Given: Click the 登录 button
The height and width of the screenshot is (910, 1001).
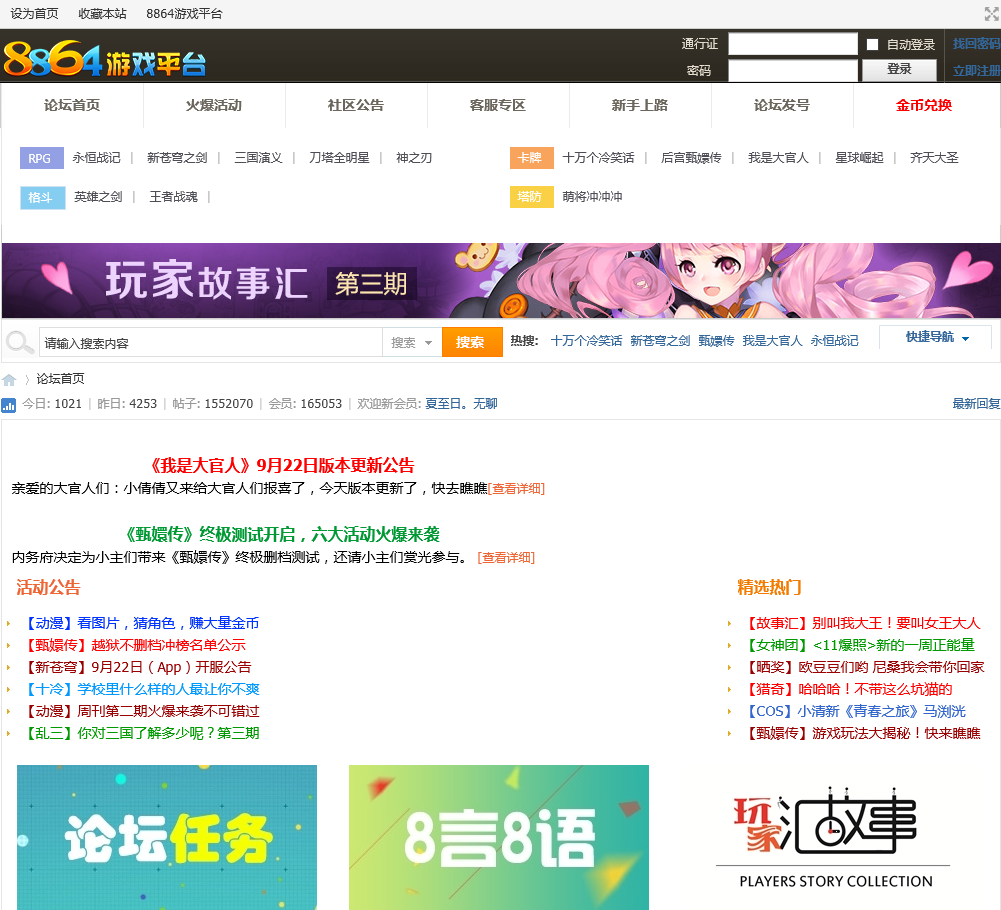Looking at the screenshot, I should [899, 70].
